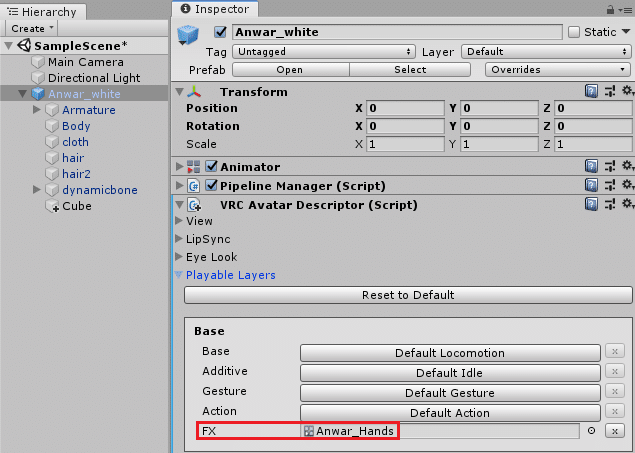Expand the Animator component
This screenshot has width=635, height=453.
click(x=179, y=166)
